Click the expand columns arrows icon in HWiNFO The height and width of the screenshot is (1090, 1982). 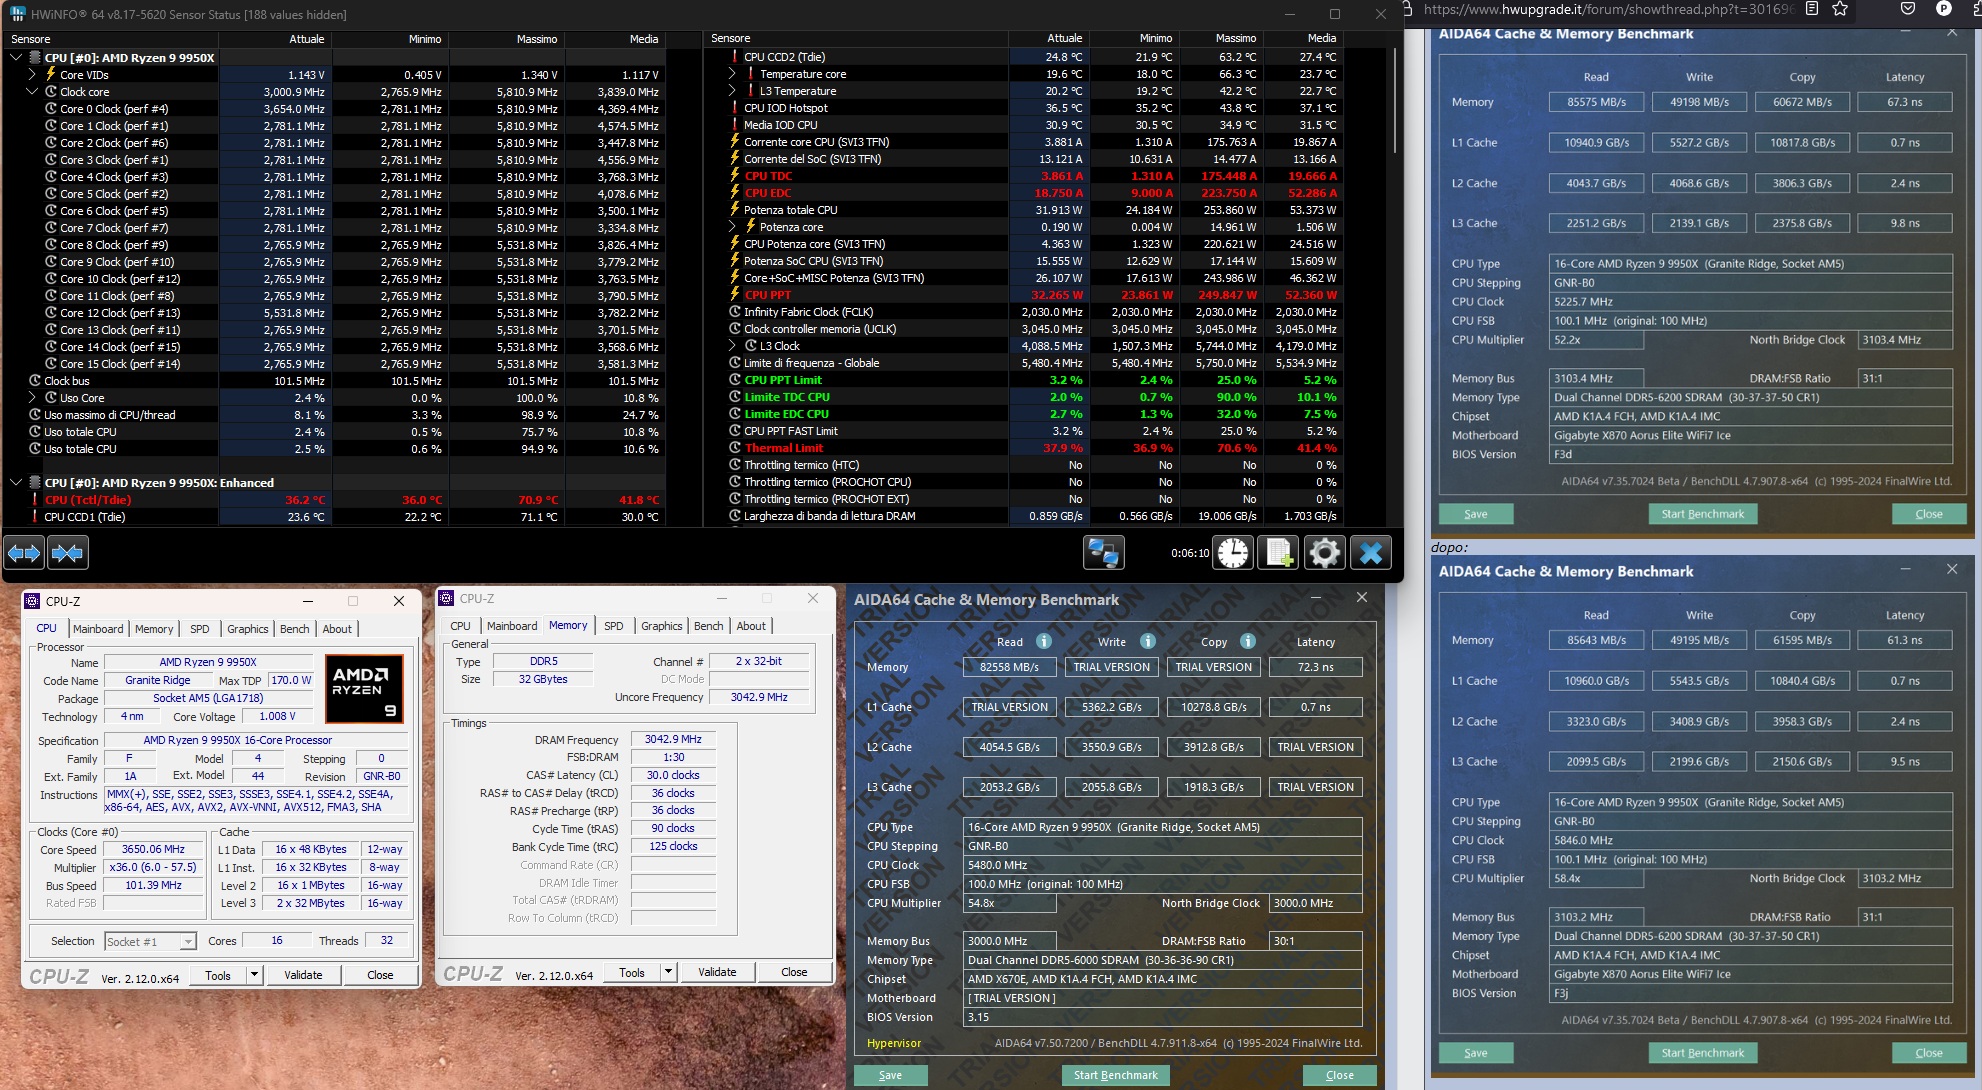24,552
